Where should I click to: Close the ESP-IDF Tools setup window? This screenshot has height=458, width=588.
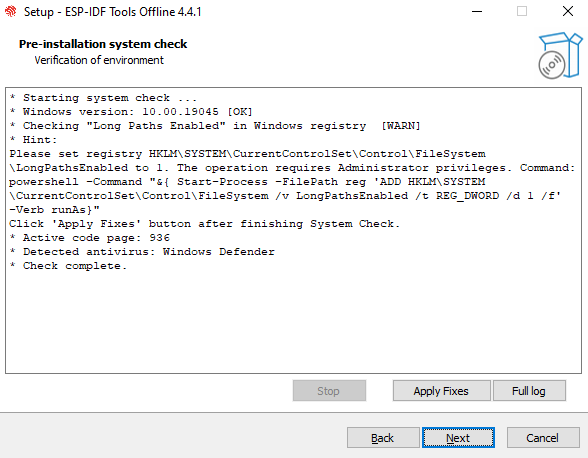point(568,11)
